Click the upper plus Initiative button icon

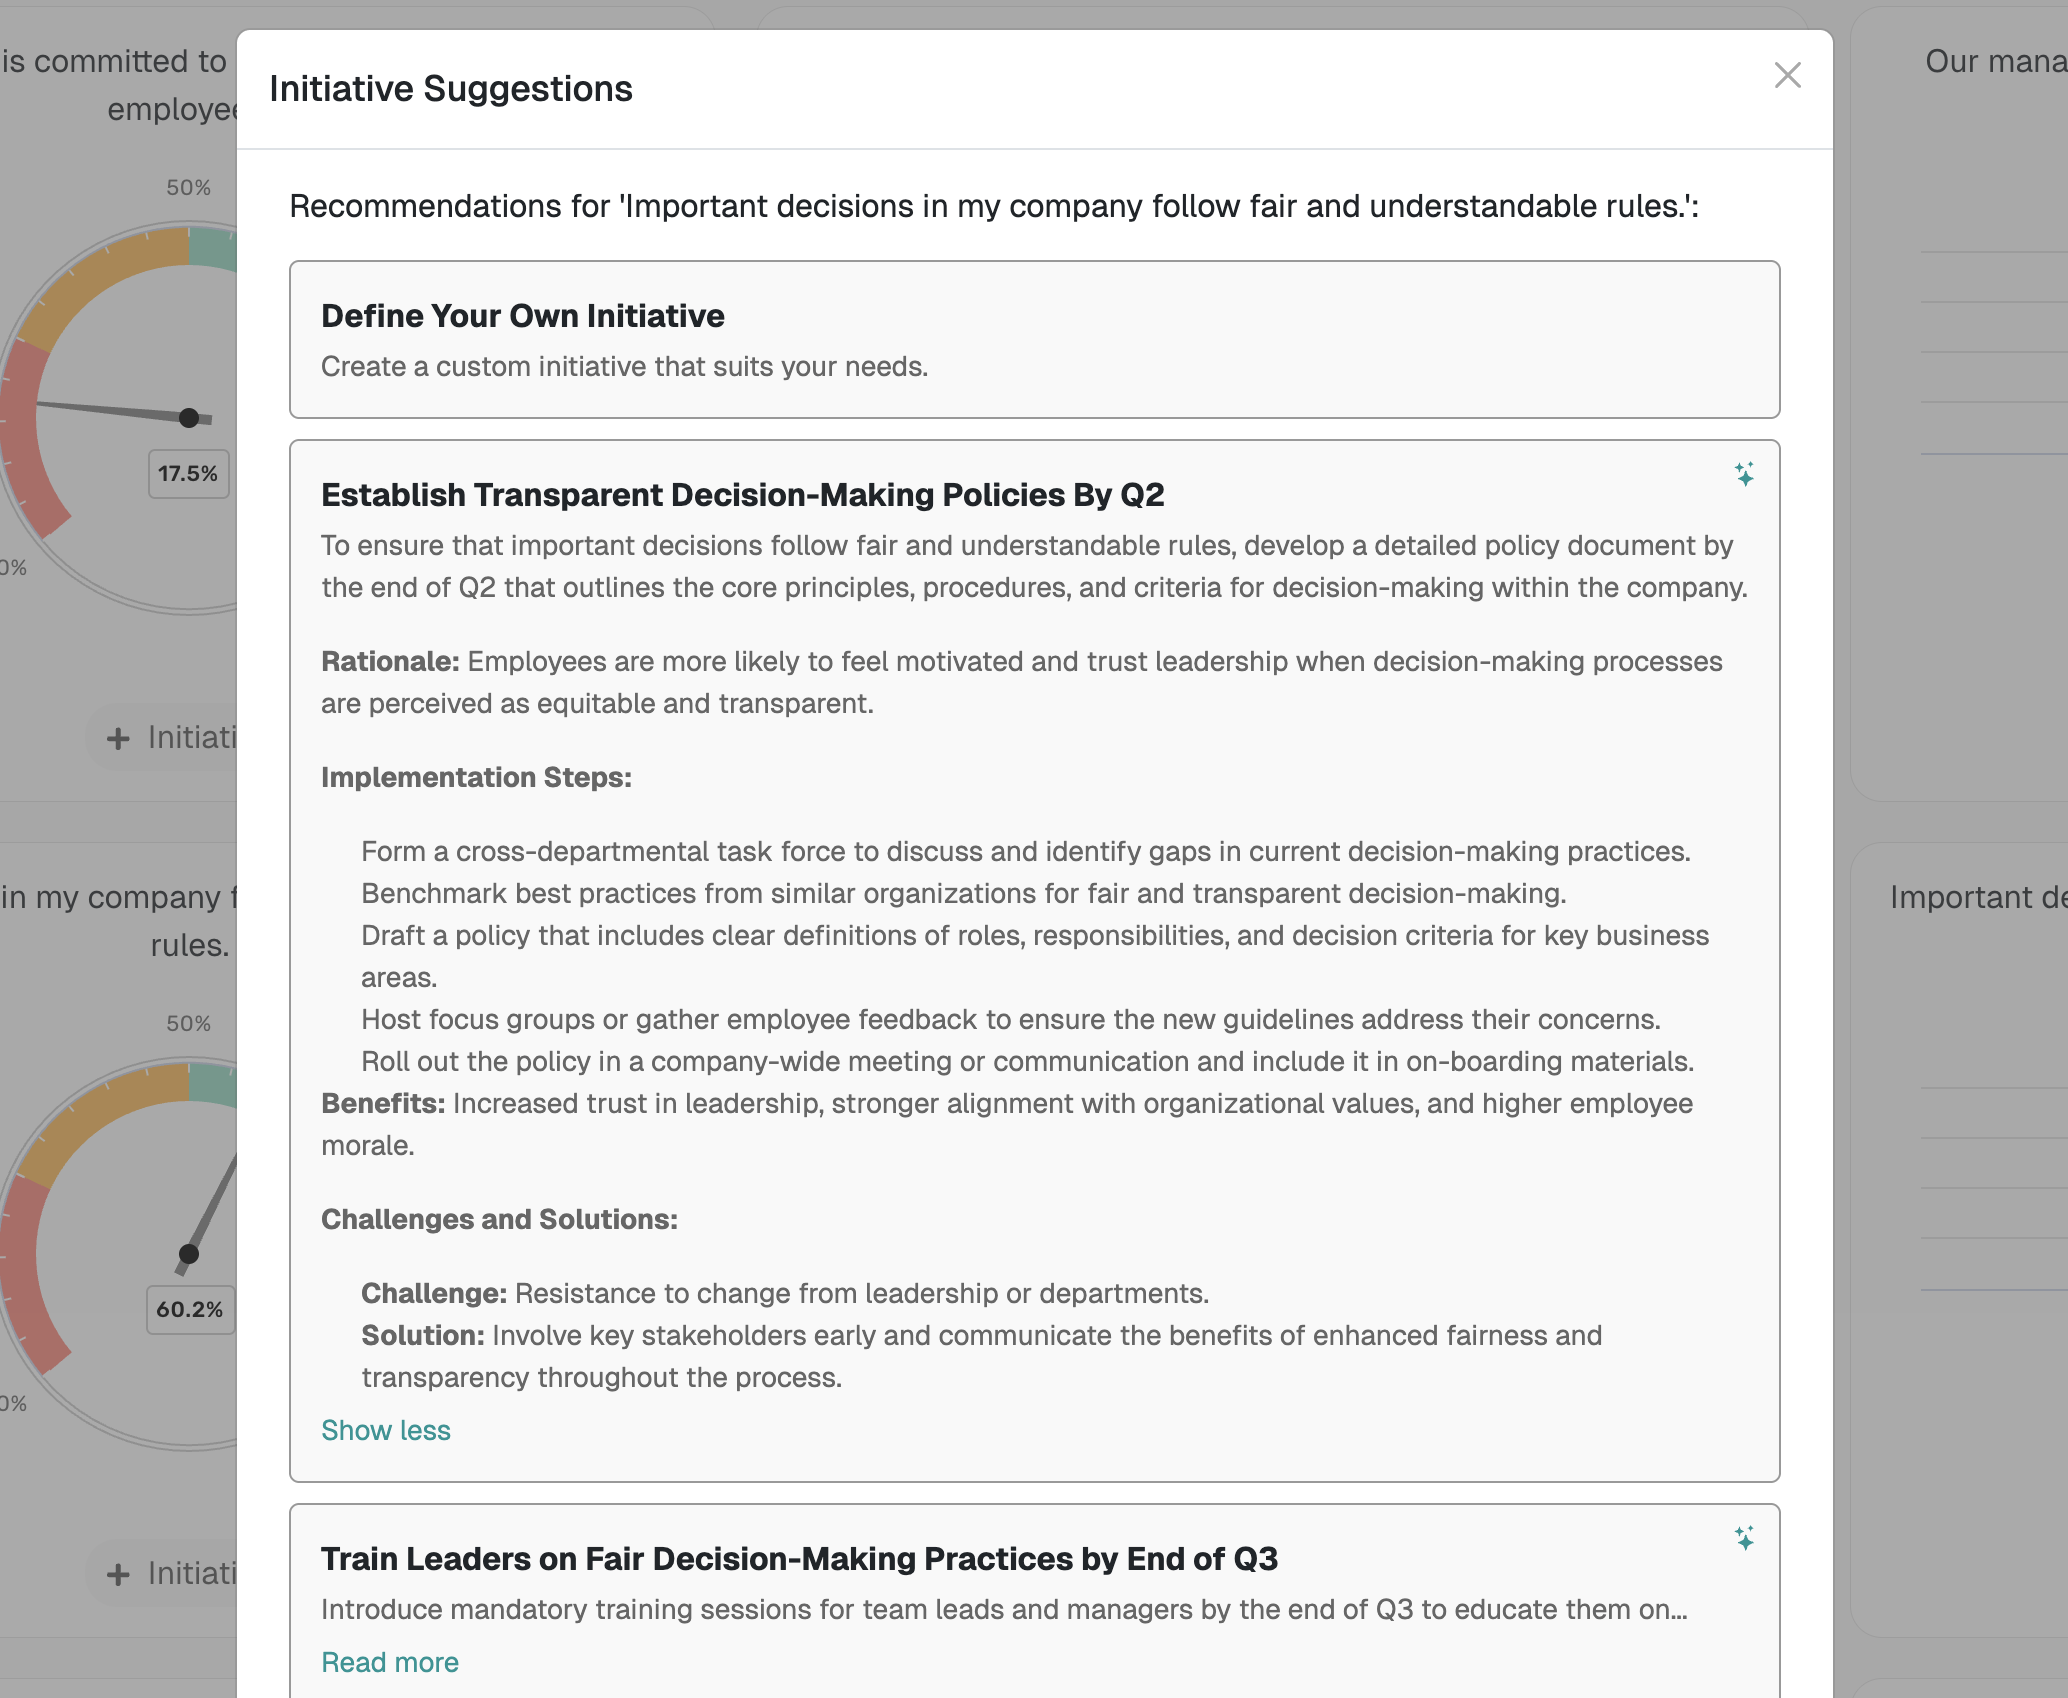point(119,739)
